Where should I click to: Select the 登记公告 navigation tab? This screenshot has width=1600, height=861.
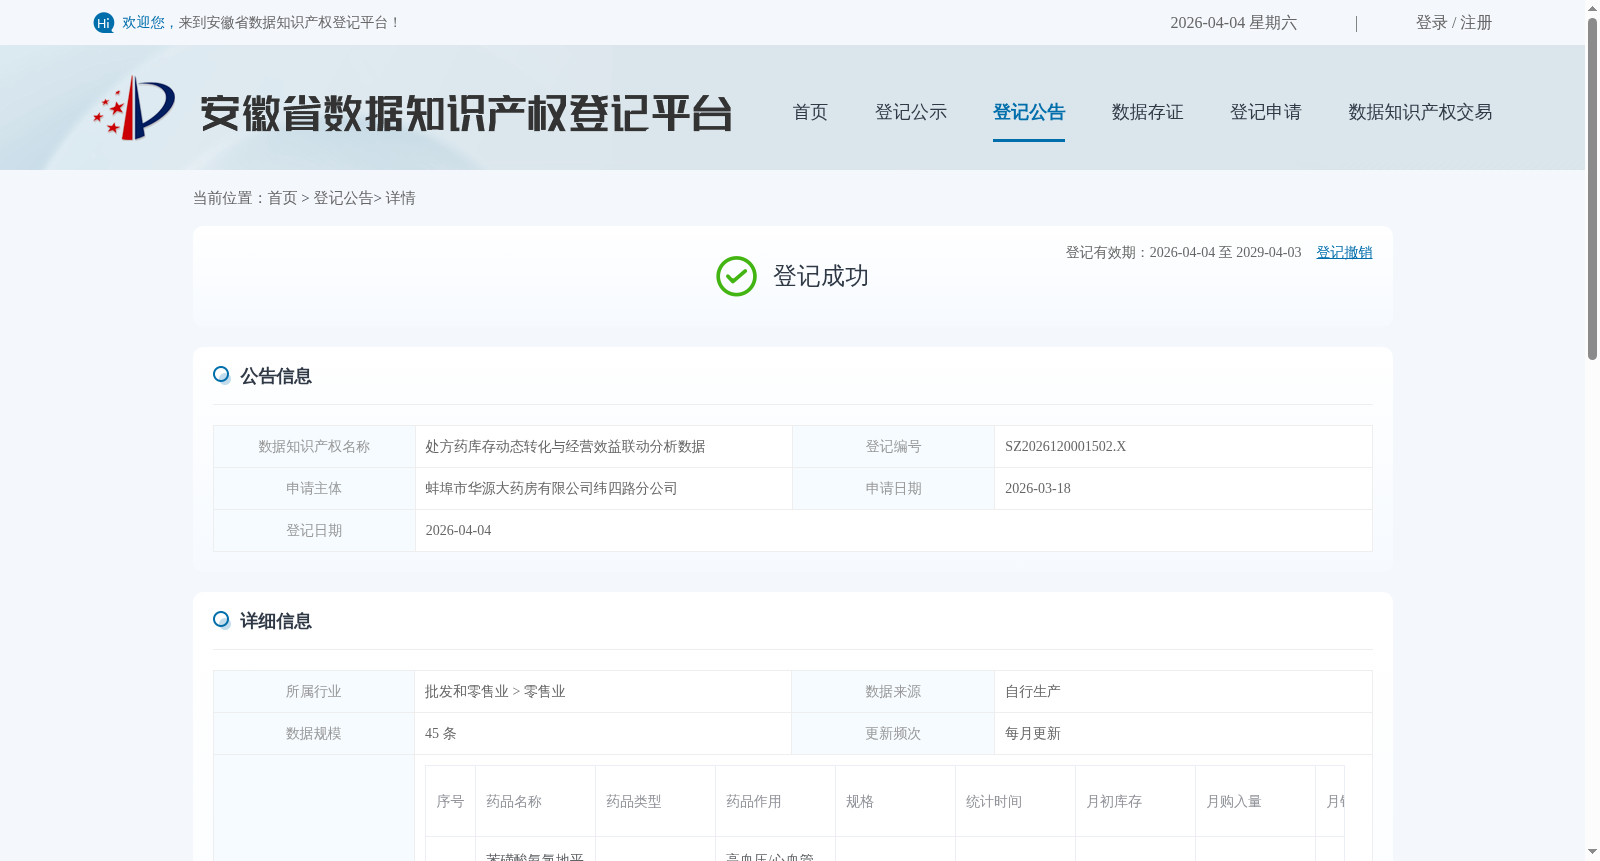pos(1029,112)
